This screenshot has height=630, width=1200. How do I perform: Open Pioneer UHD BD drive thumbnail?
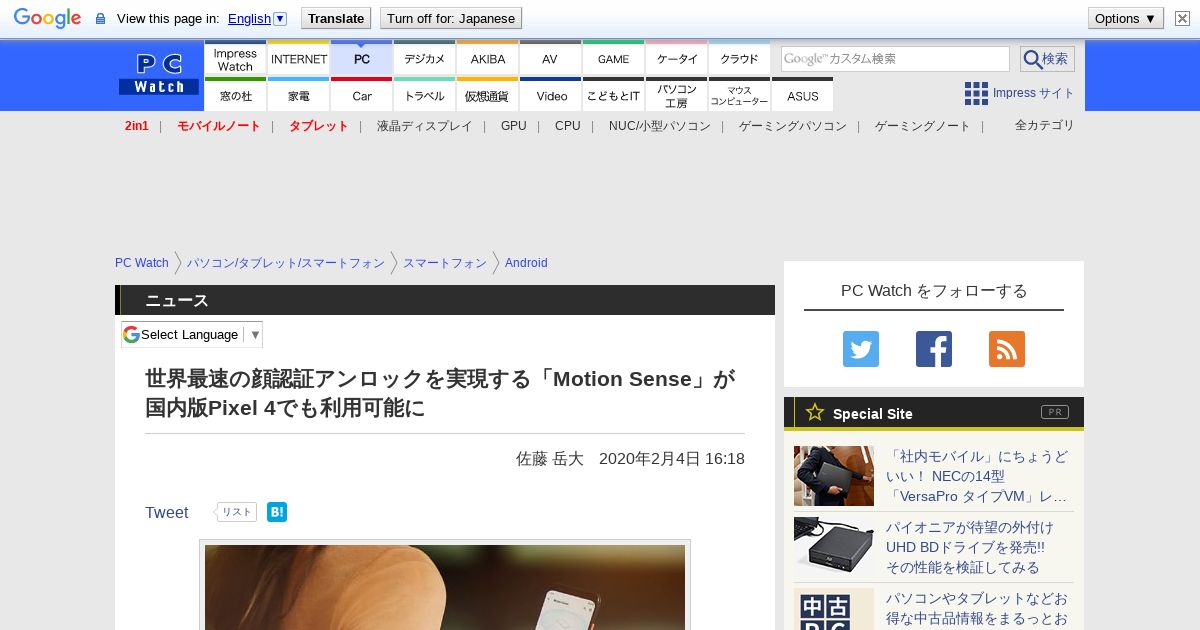pos(834,547)
